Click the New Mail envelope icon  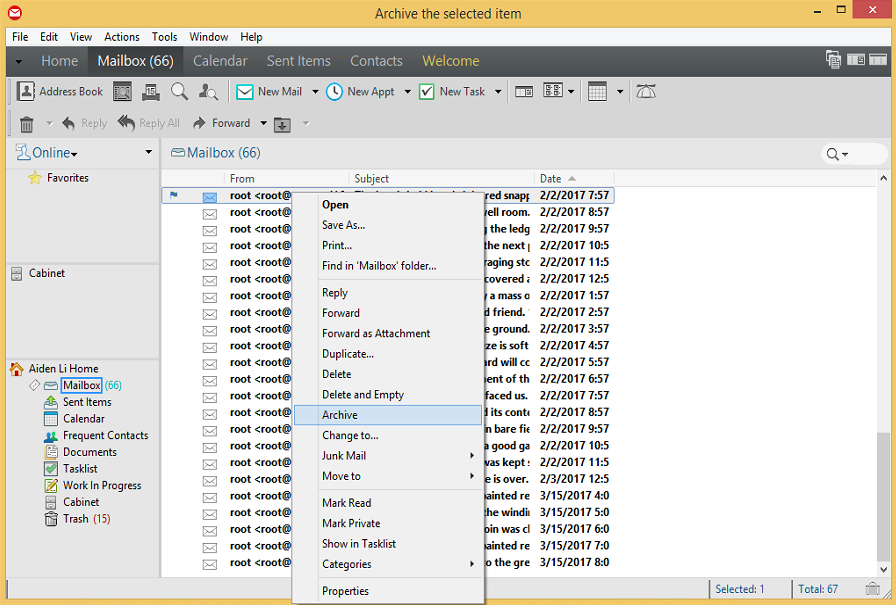[x=244, y=92]
